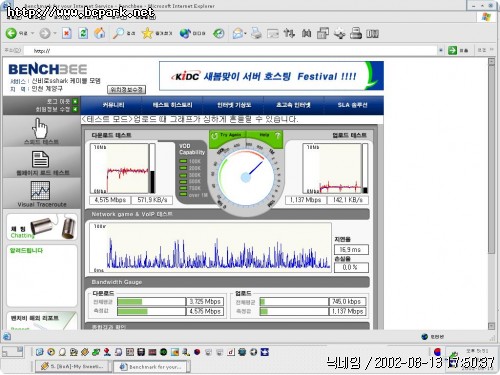Click the Try Again button above gauge
500x375 pixels.
coord(227,135)
